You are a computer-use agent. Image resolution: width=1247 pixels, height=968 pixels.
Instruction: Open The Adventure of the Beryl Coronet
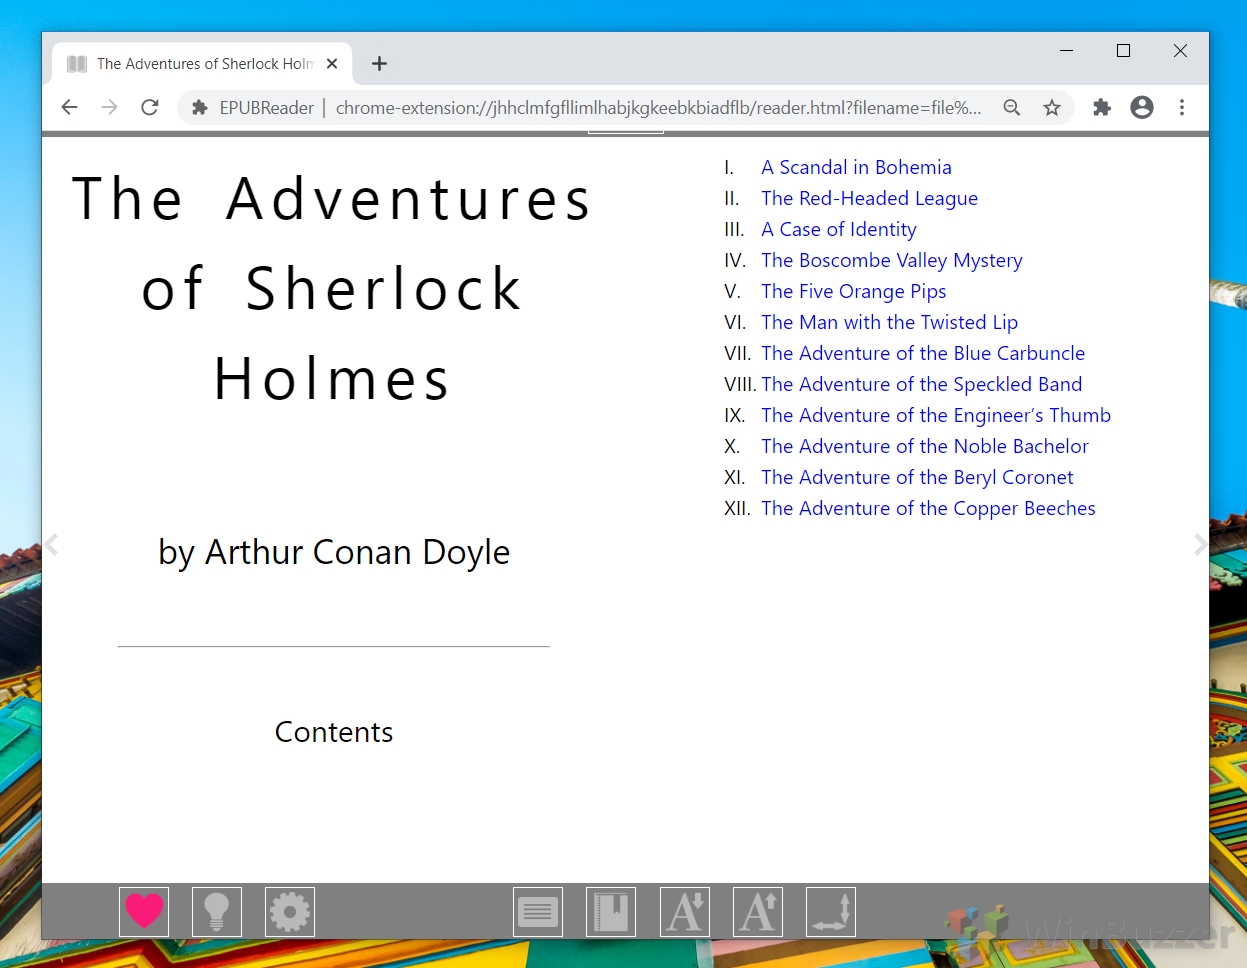click(x=917, y=477)
